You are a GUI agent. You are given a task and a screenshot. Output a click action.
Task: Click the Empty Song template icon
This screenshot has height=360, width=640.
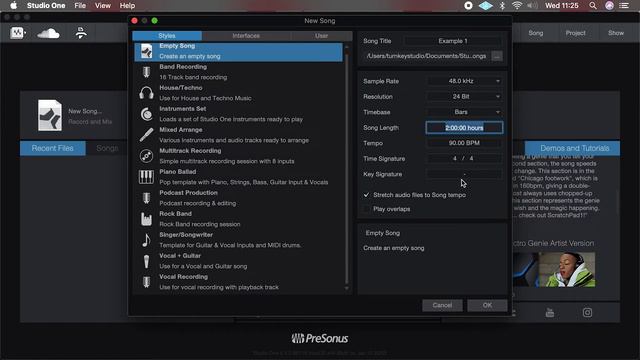146,51
